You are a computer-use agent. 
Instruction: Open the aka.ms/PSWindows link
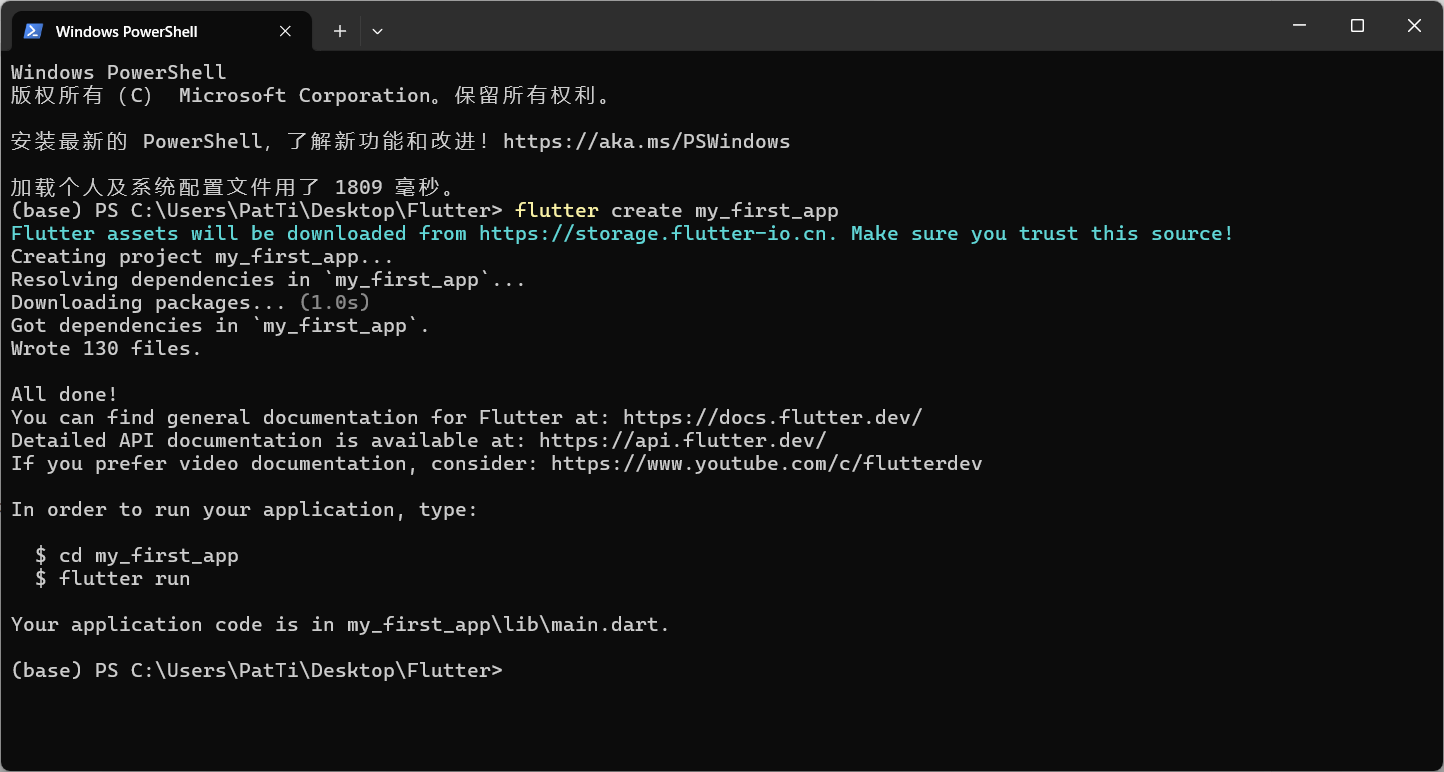pos(646,141)
